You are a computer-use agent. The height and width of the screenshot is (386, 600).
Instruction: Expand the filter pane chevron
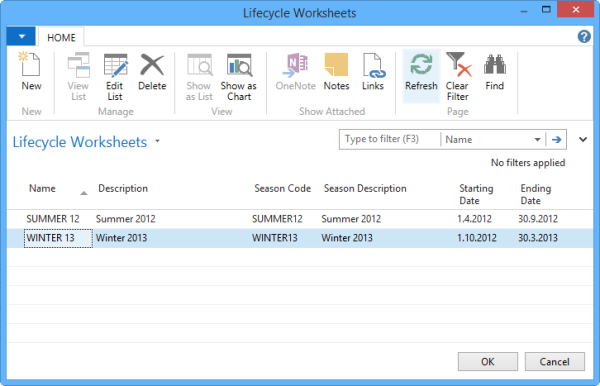pyautogui.click(x=583, y=139)
